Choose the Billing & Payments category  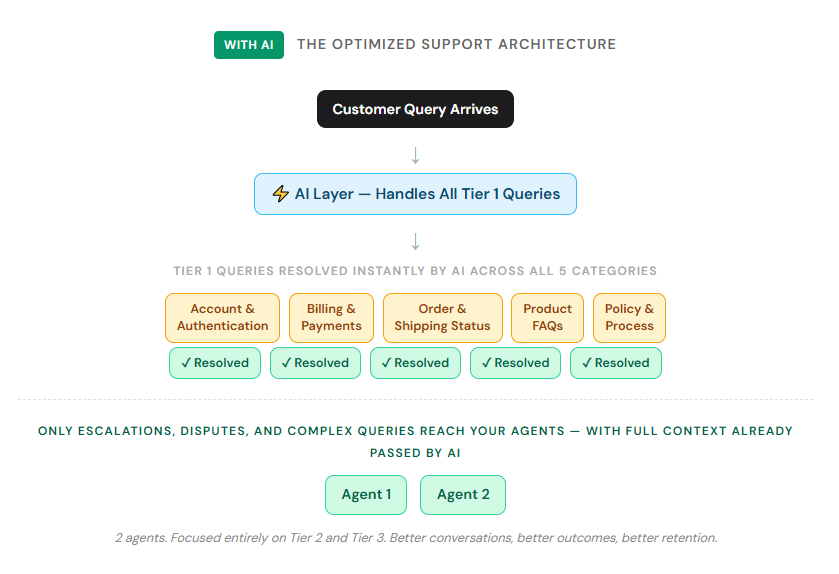pos(331,318)
